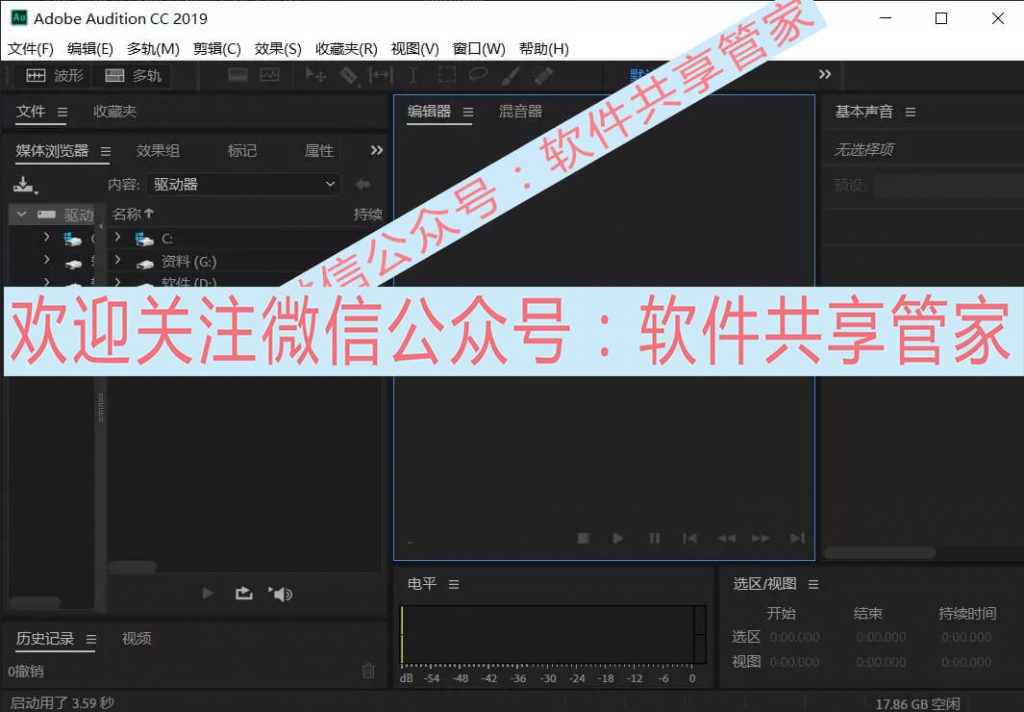Open the 电平 panel options menu
The width and height of the screenshot is (1024, 712).
point(454,585)
